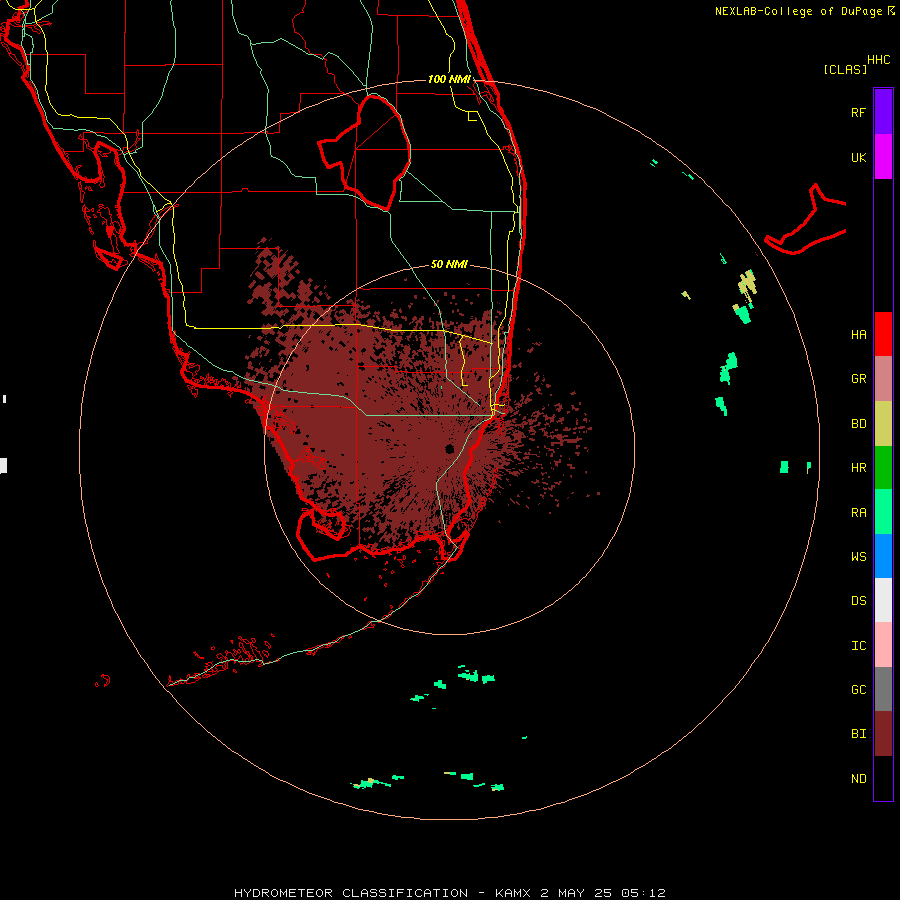Image resolution: width=900 pixels, height=900 pixels.
Task: Click the 'HHC' product code text
Action: click(x=878, y=60)
